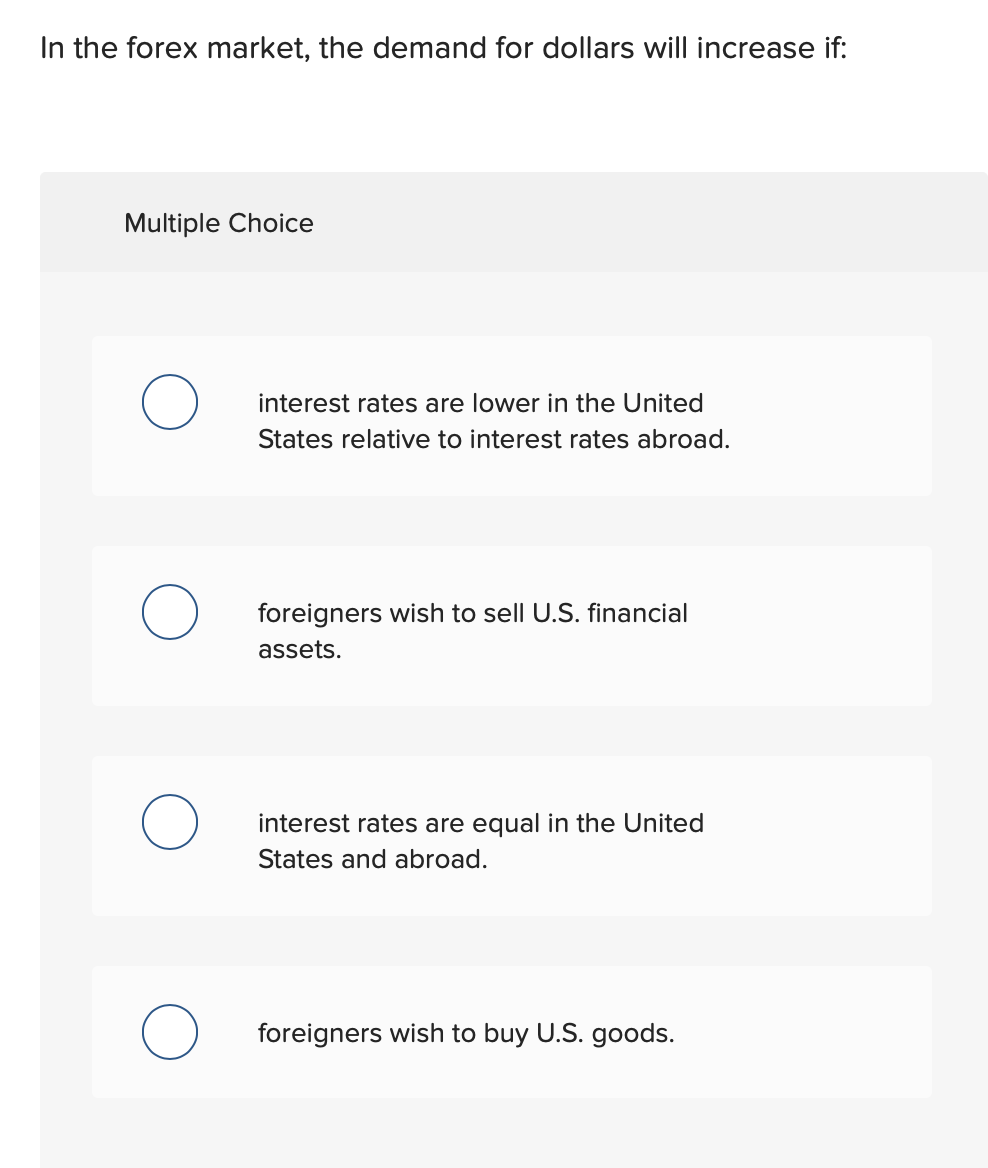The width and height of the screenshot is (988, 1168).
Task: Click the text 'States and abroad.'
Action: coord(372,859)
